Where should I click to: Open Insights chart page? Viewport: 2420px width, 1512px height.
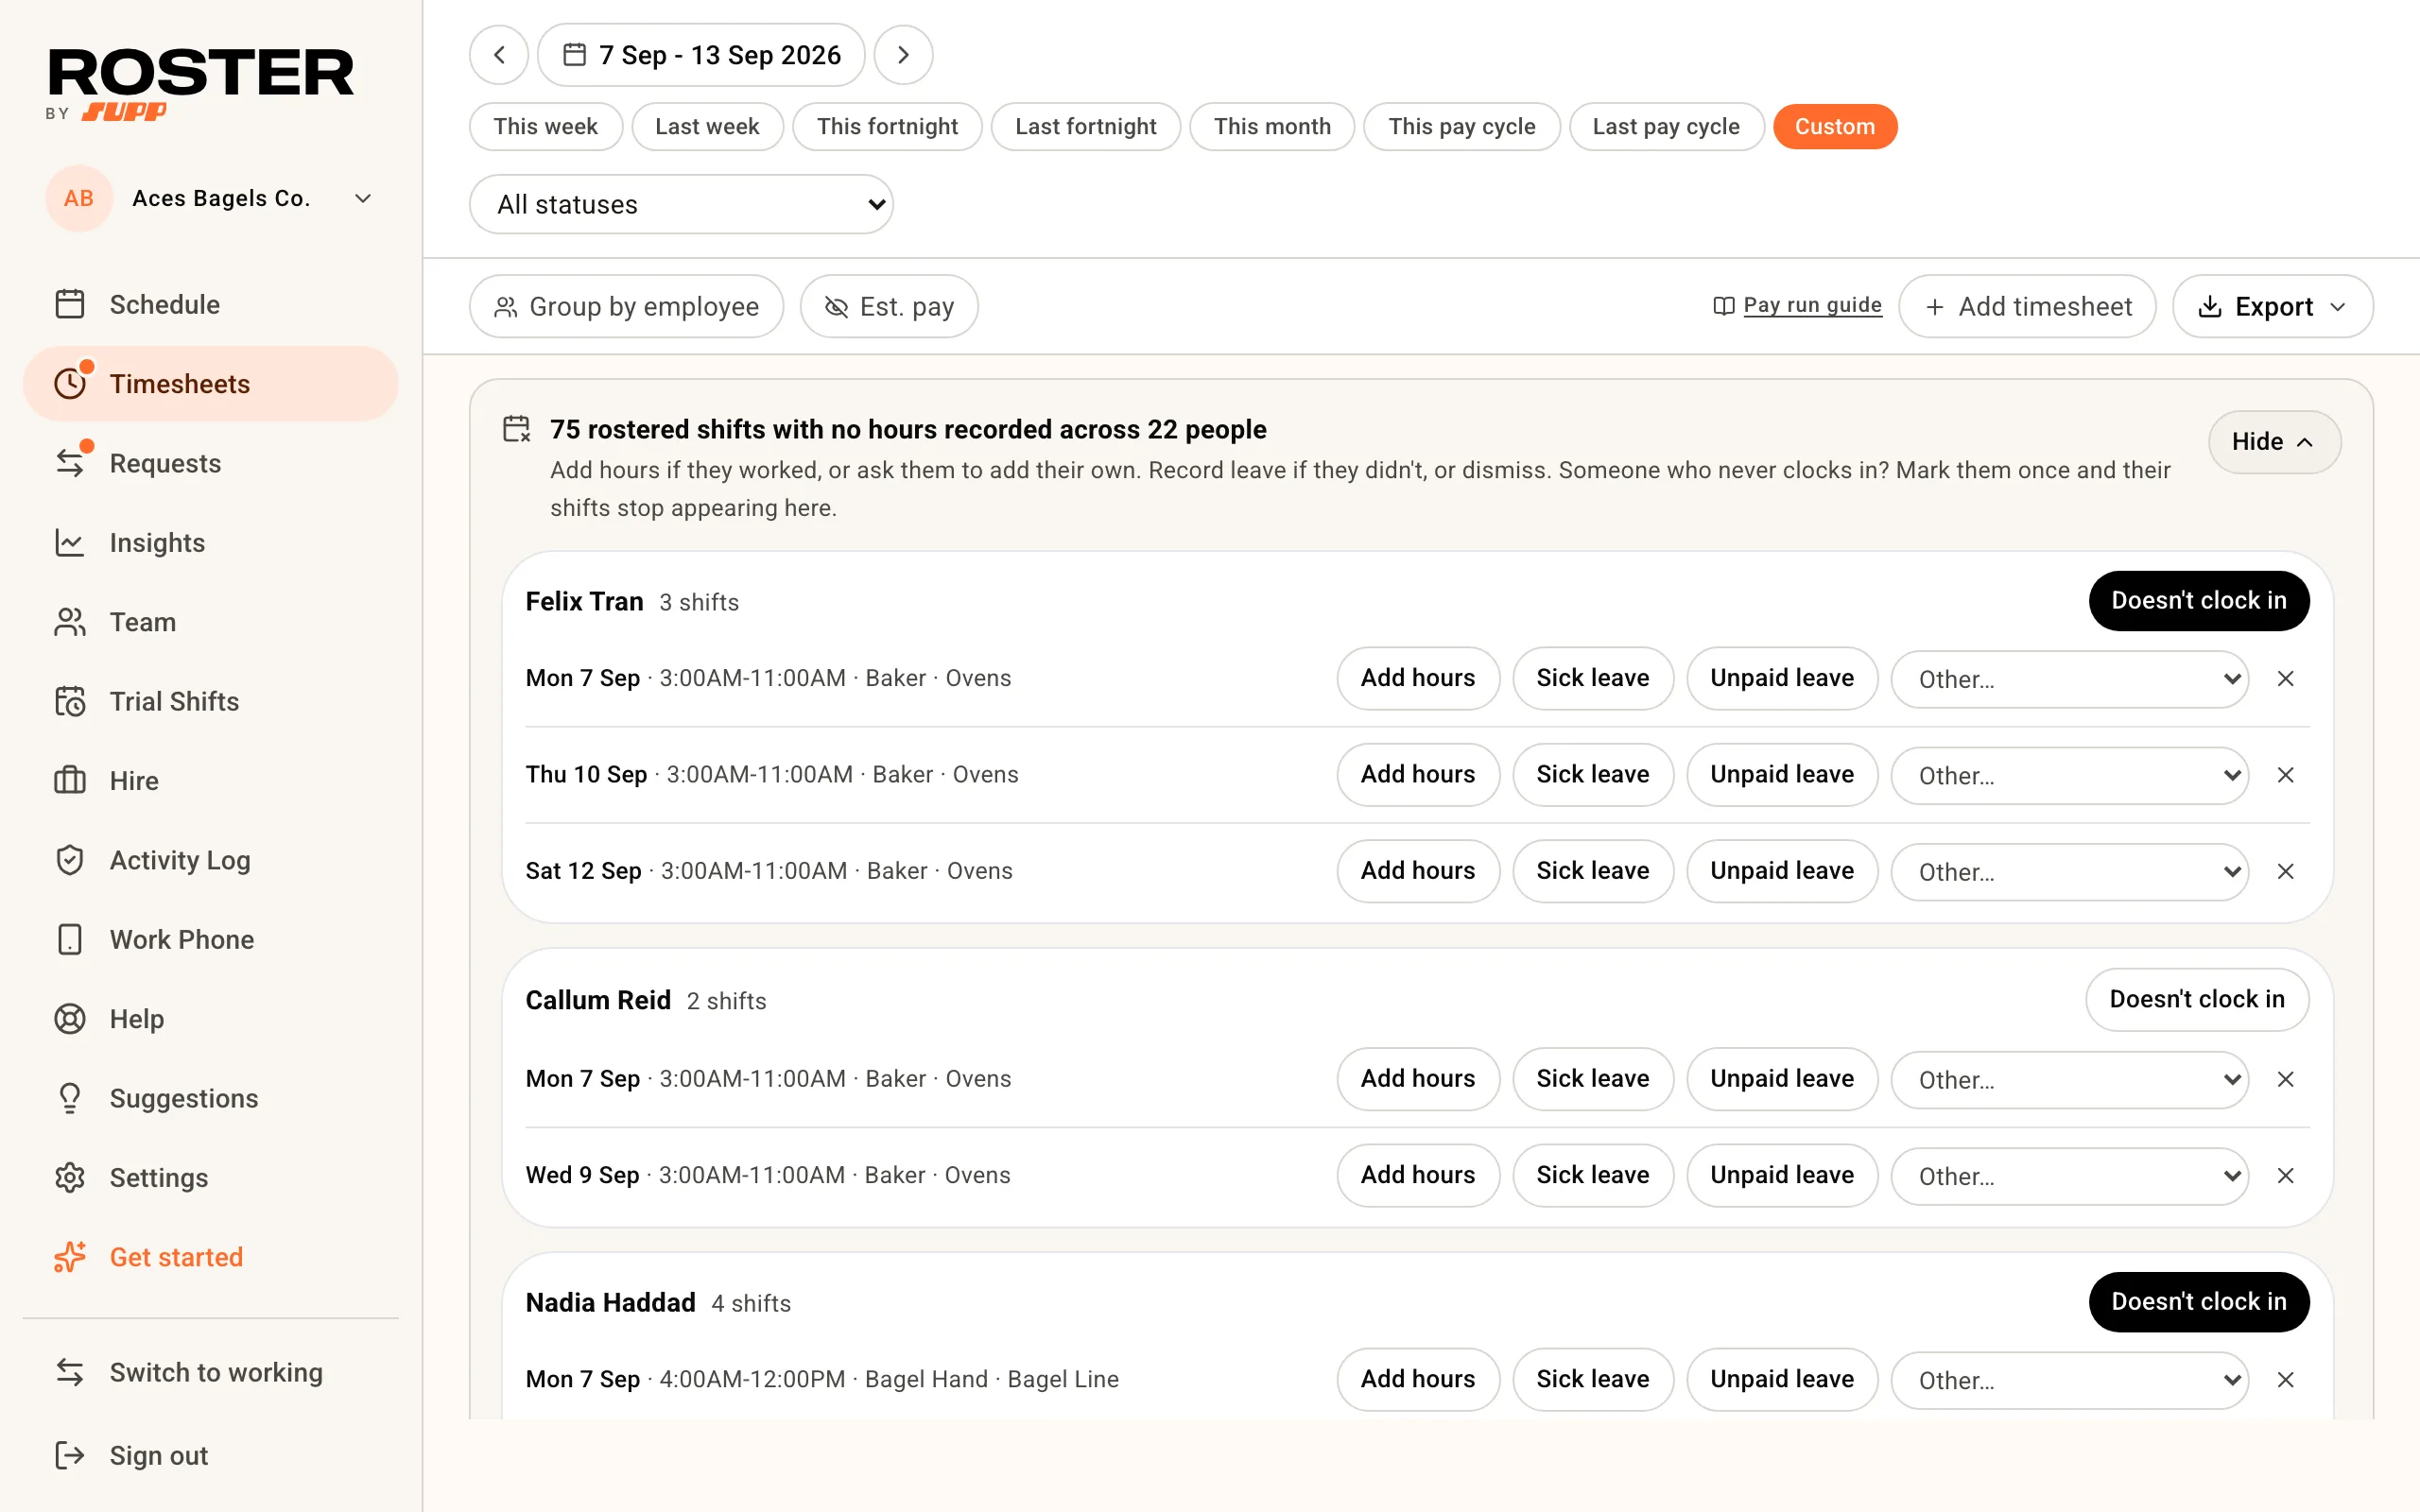coord(211,542)
